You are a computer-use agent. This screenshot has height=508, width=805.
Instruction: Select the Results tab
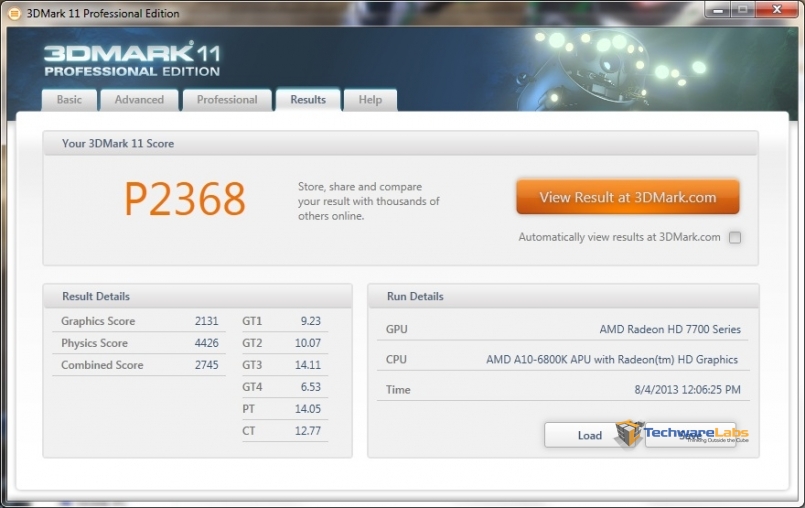point(308,100)
